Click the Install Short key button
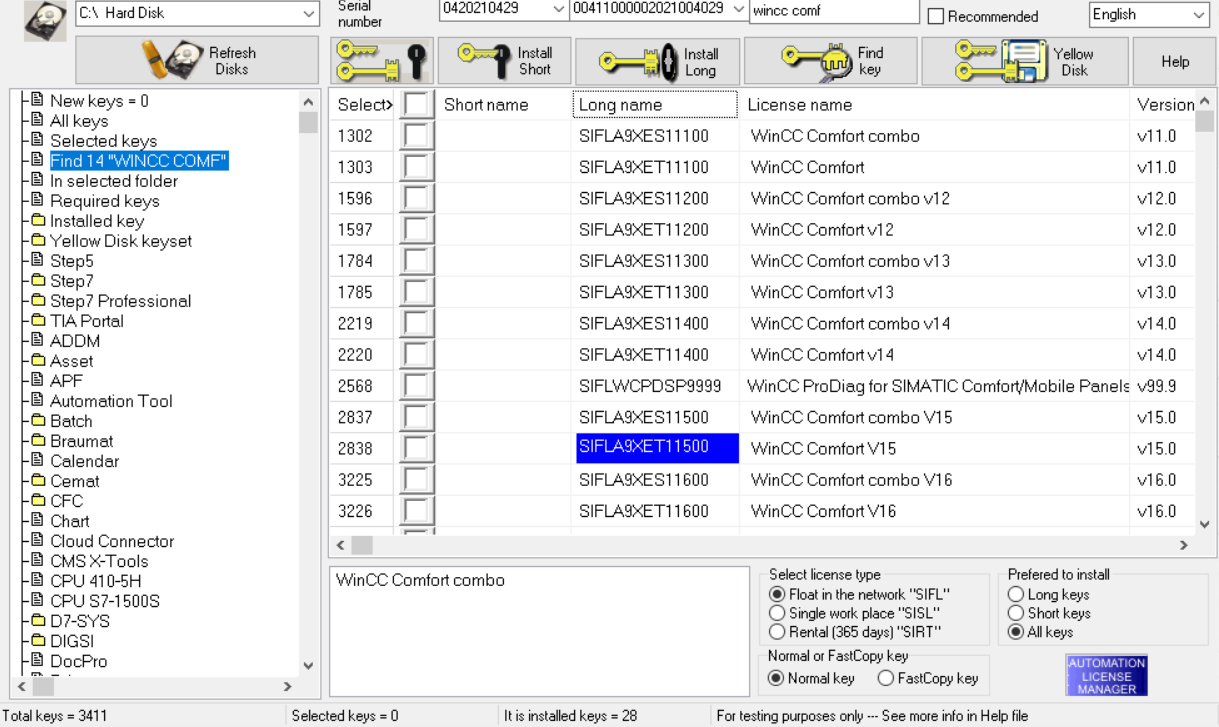 click(505, 61)
